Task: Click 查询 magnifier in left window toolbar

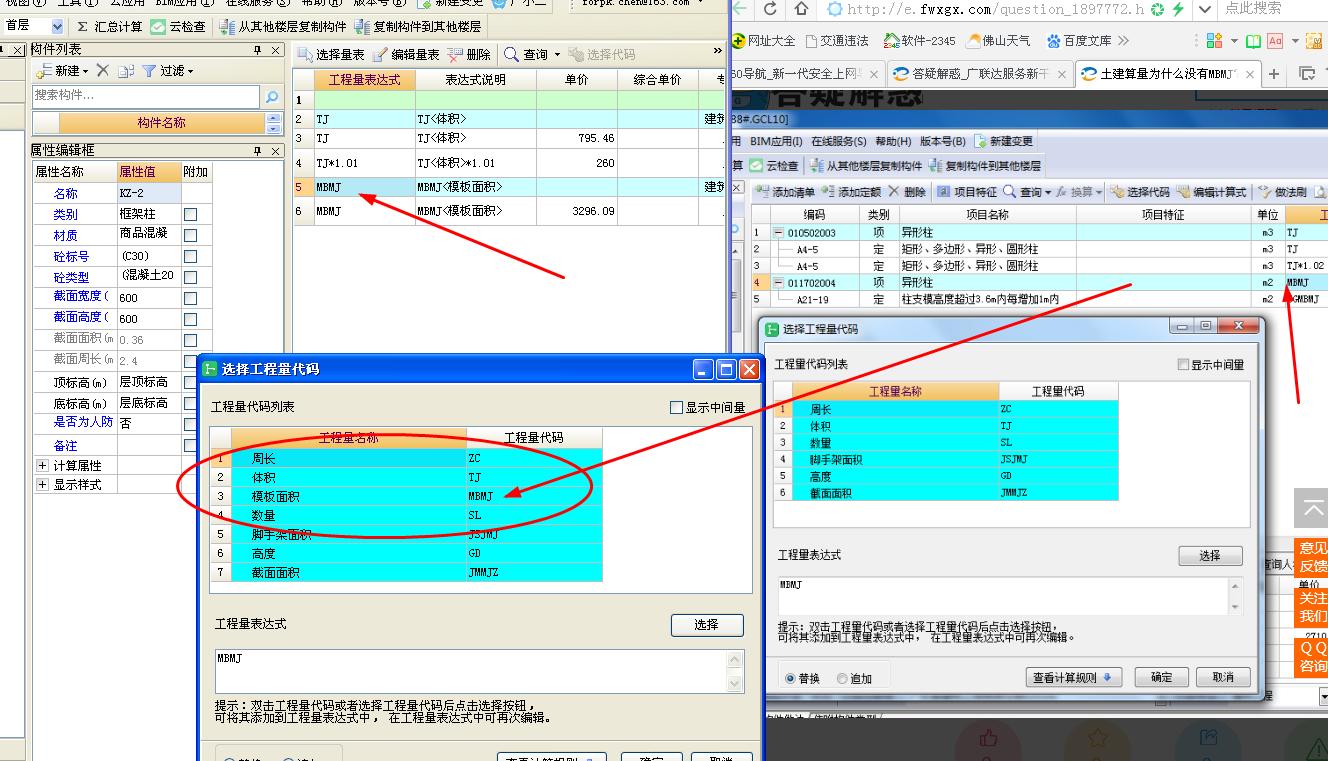Action: point(512,55)
